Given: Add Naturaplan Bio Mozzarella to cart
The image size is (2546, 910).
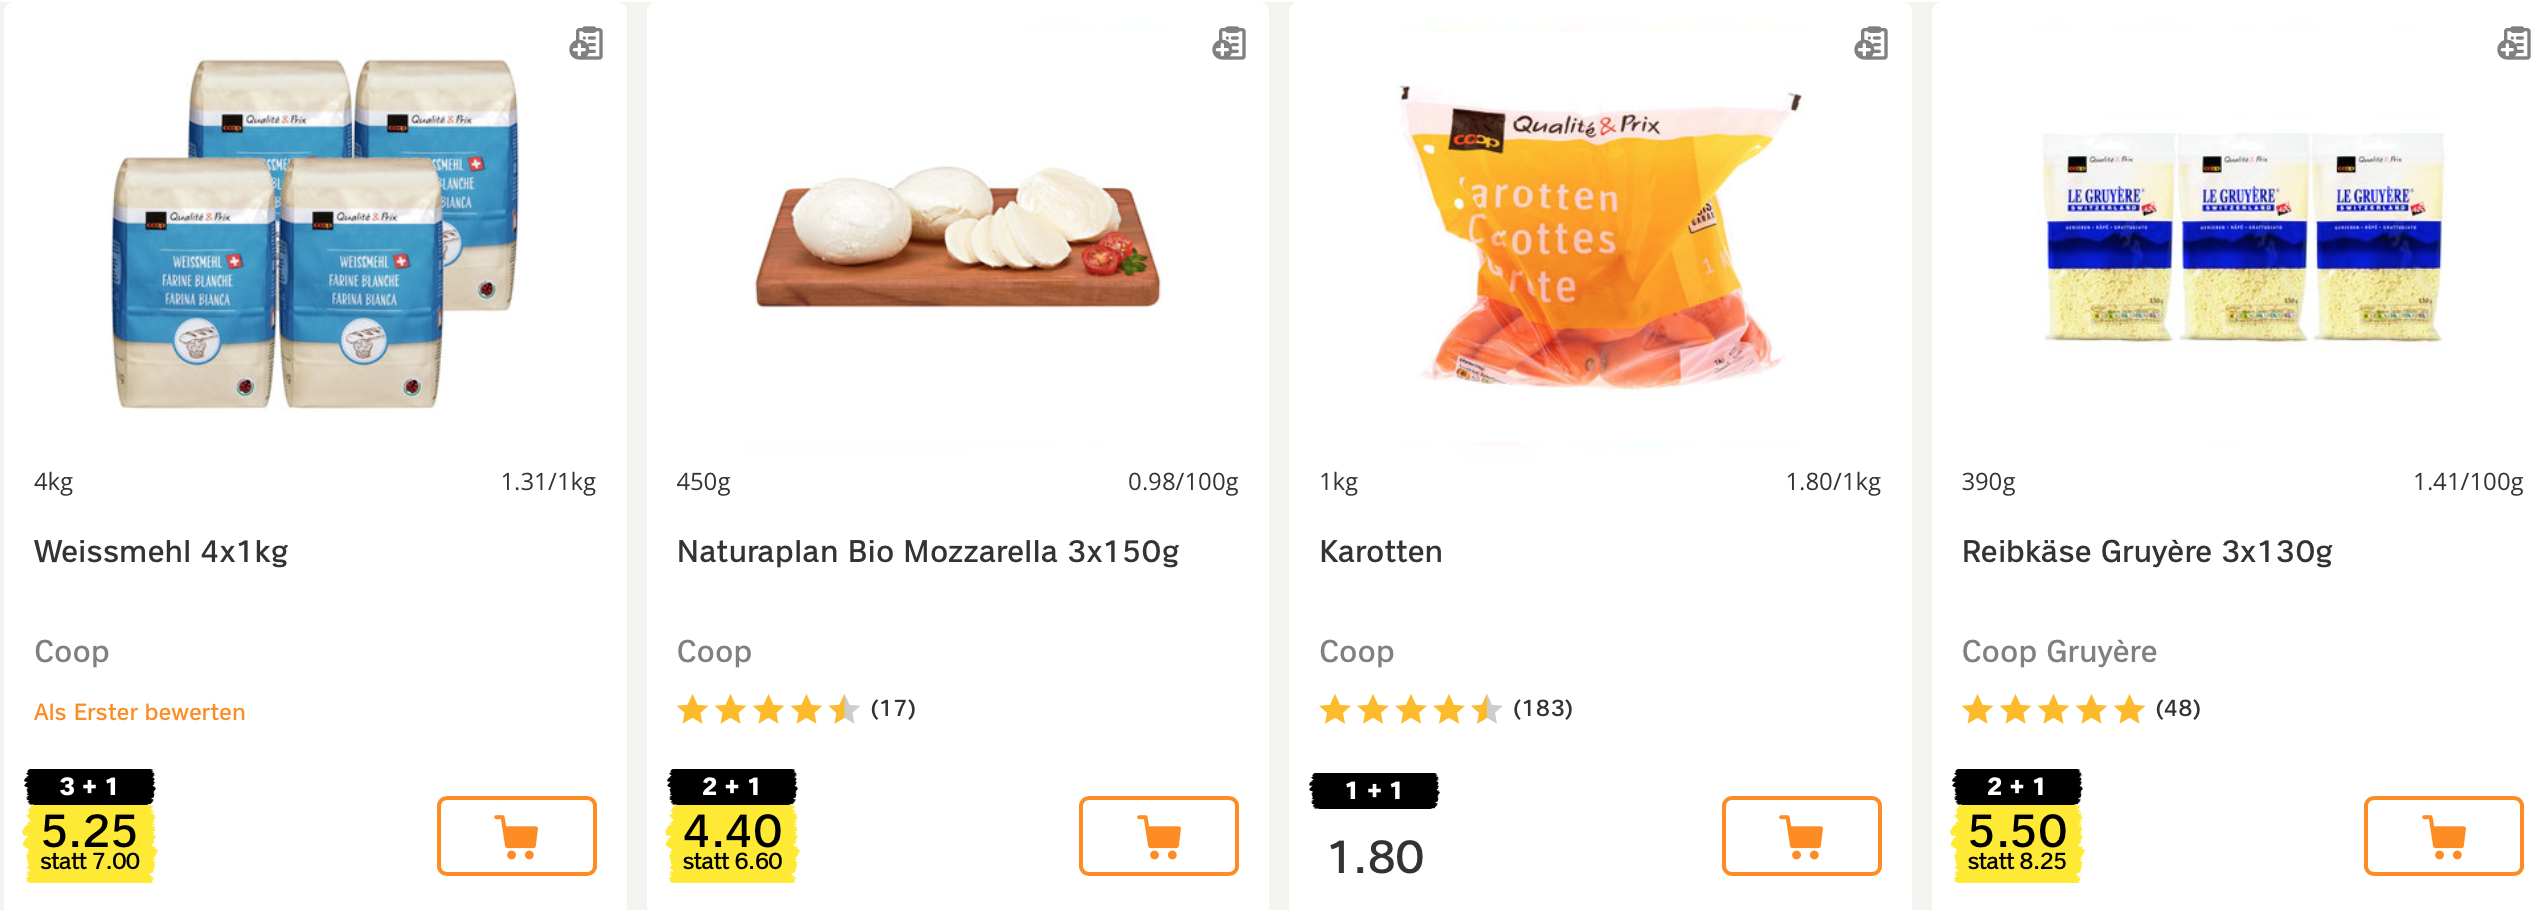Looking at the screenshot, I should click(1158, 836).
